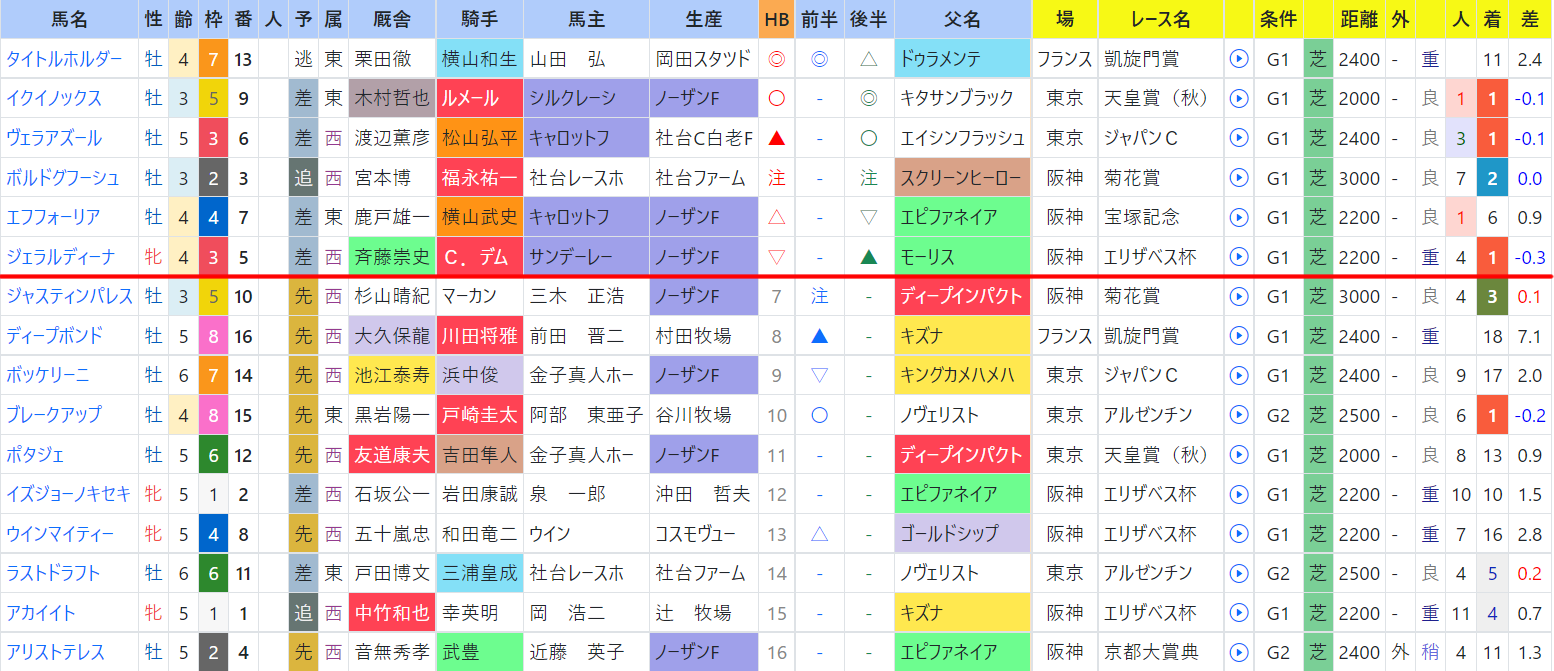Viewport: 1554px width, 671px height.
Task: Select sire cell ドゥラメンテ
Action: coord(963,59)
